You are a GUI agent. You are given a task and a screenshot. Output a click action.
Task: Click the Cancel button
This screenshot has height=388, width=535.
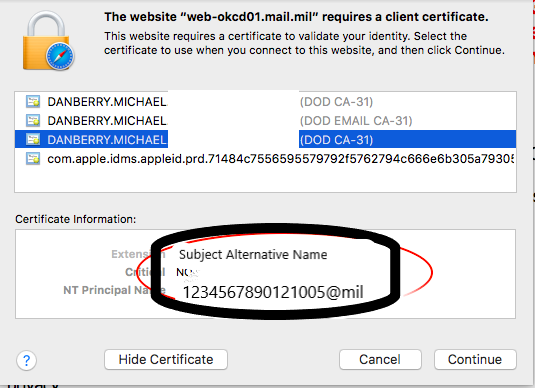click(x=380, y=359)
